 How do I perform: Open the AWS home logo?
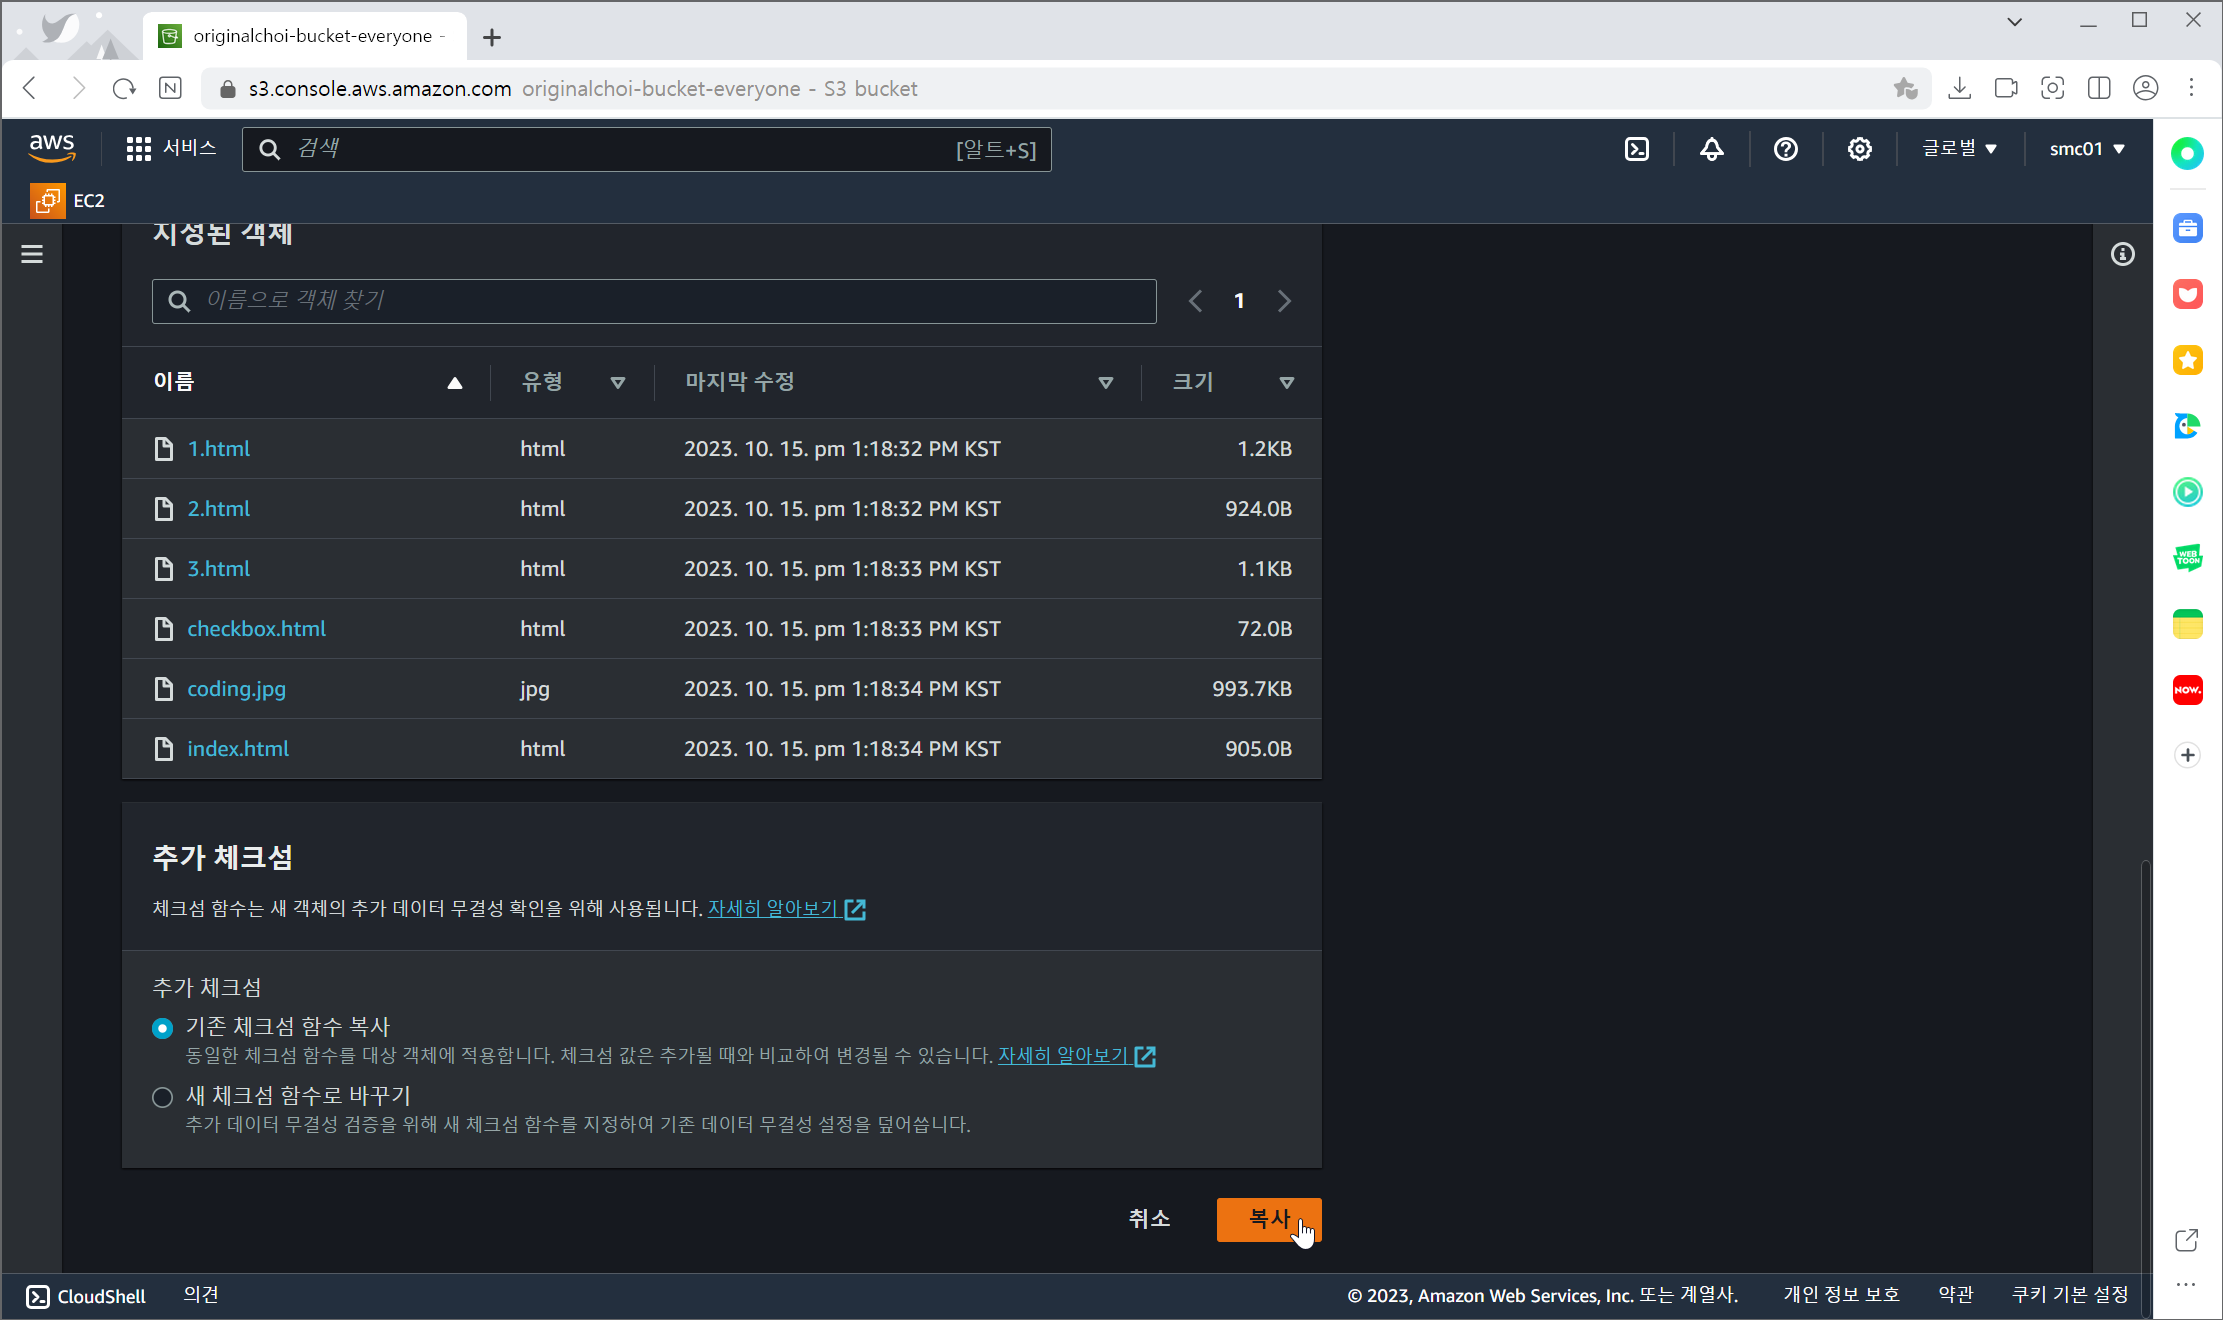[52, 148]
